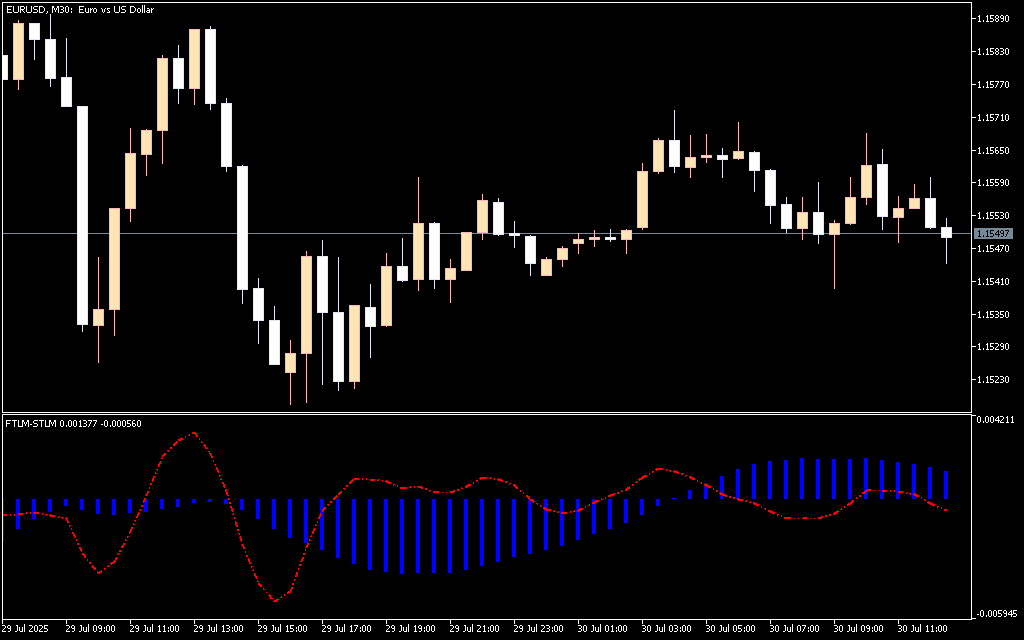Click the 30 Jul 01:00 time label
1024x640 pixels.
602,629
